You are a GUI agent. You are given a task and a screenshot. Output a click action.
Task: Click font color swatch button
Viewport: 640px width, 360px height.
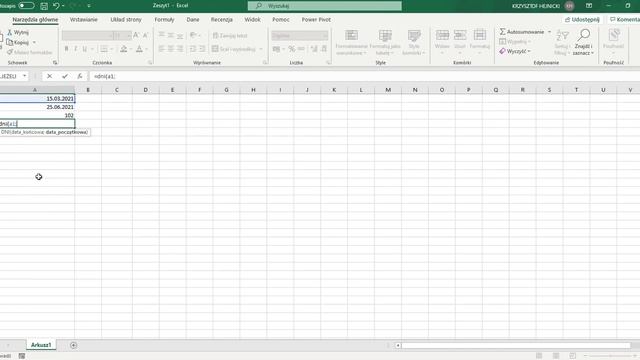139,49
